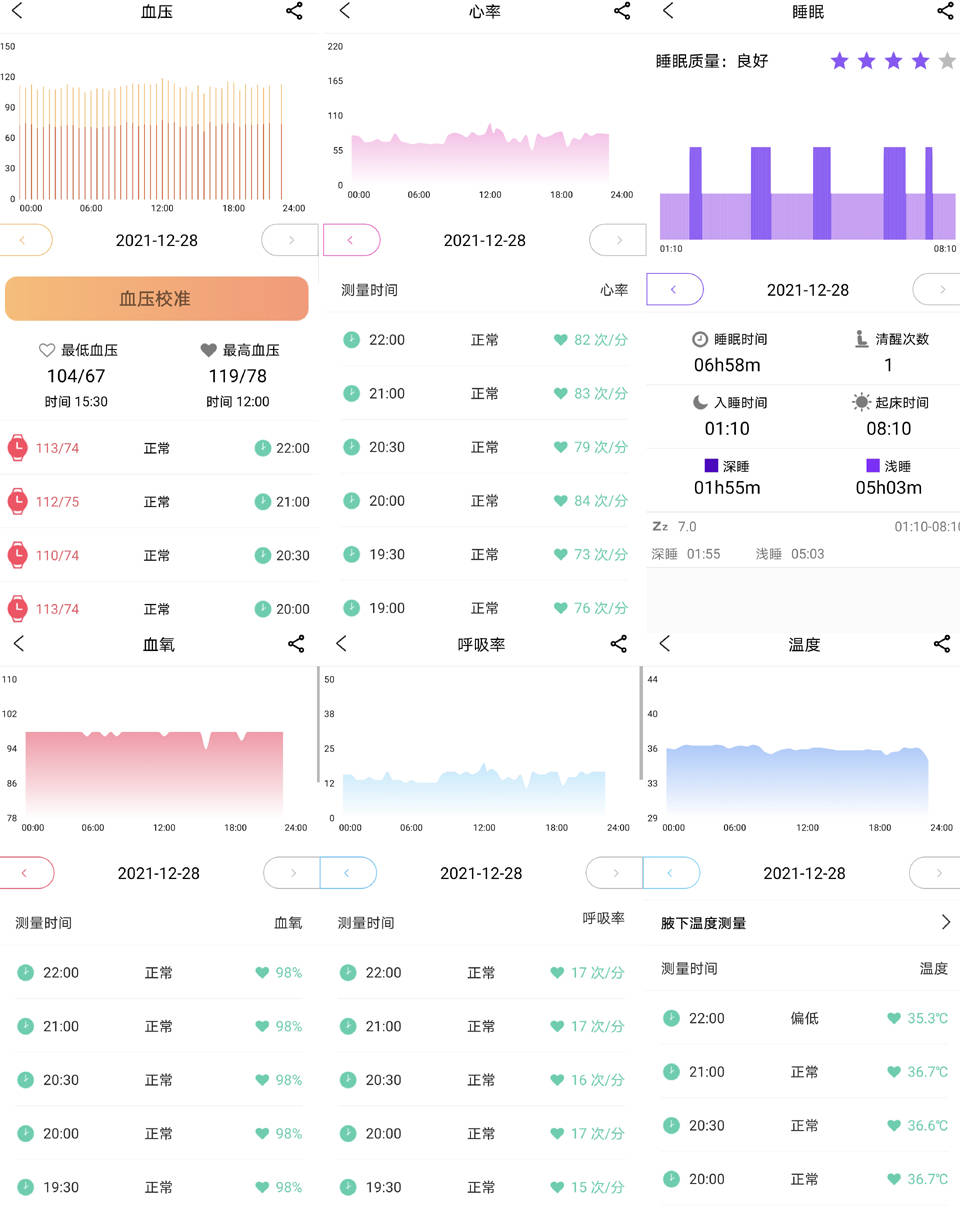Share the blood pressure (血压) report

(294, 11)
